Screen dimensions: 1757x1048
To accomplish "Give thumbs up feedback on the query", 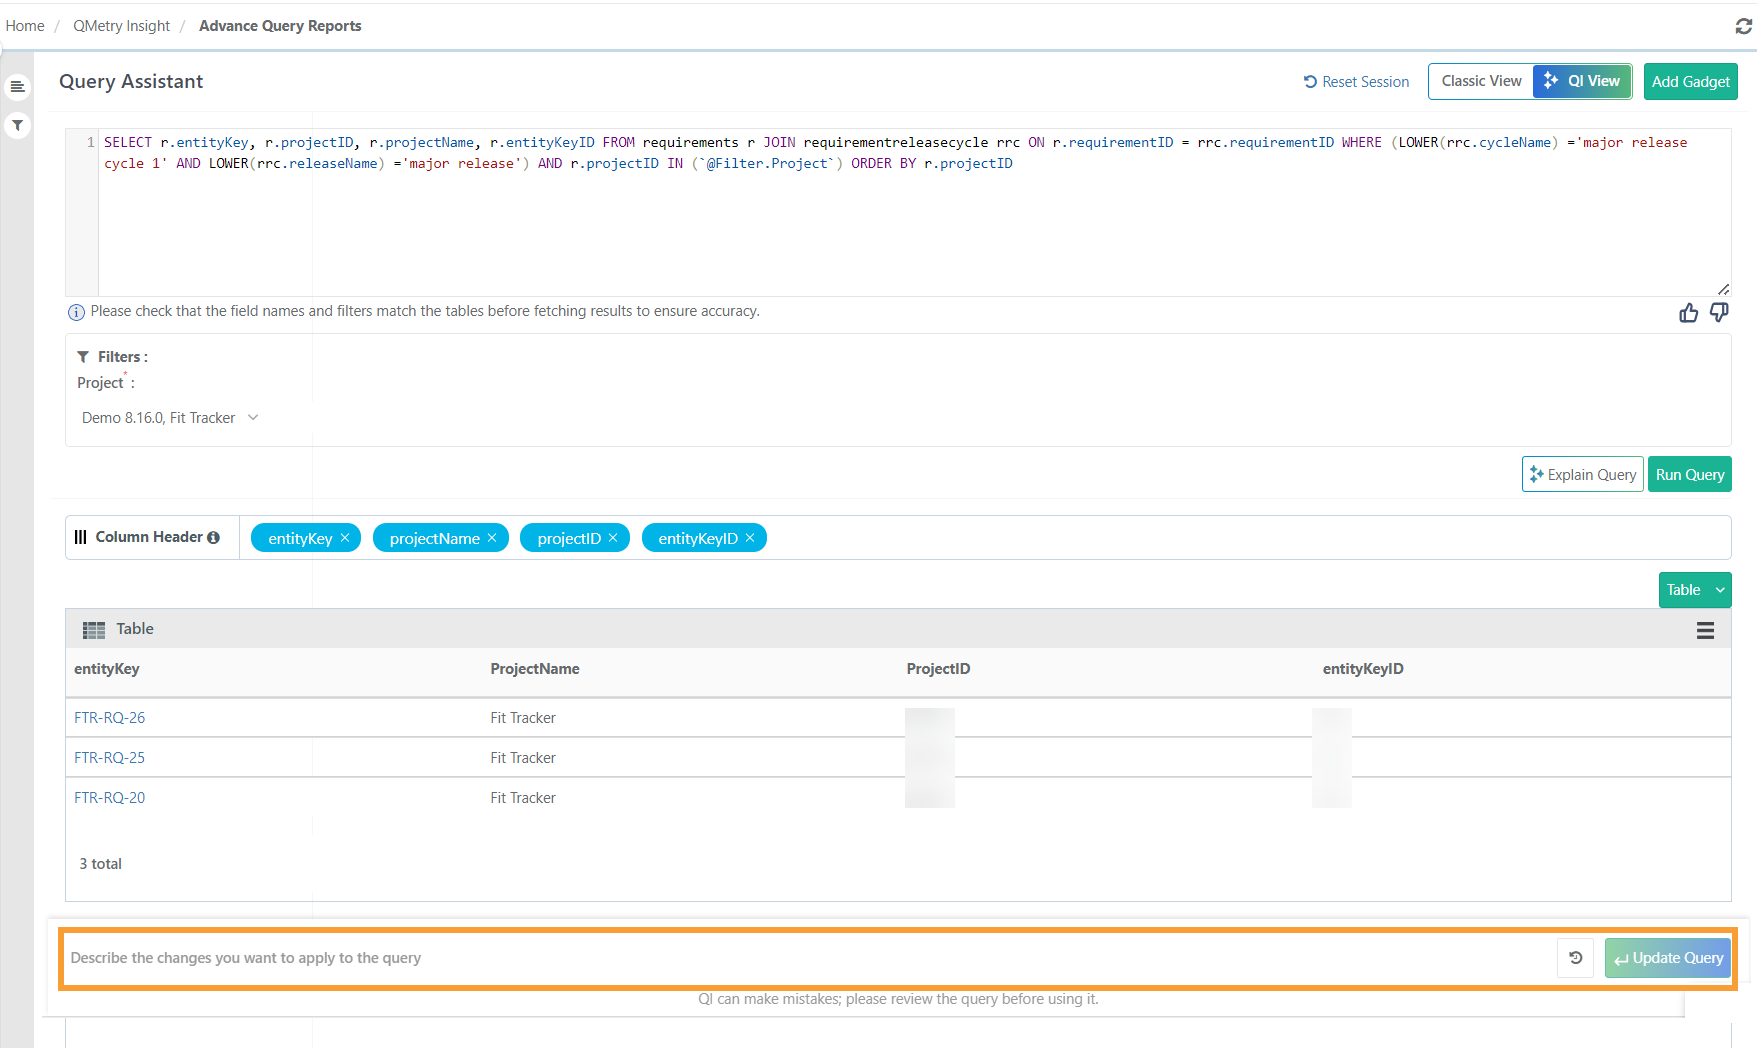I will pos(1688,312).
